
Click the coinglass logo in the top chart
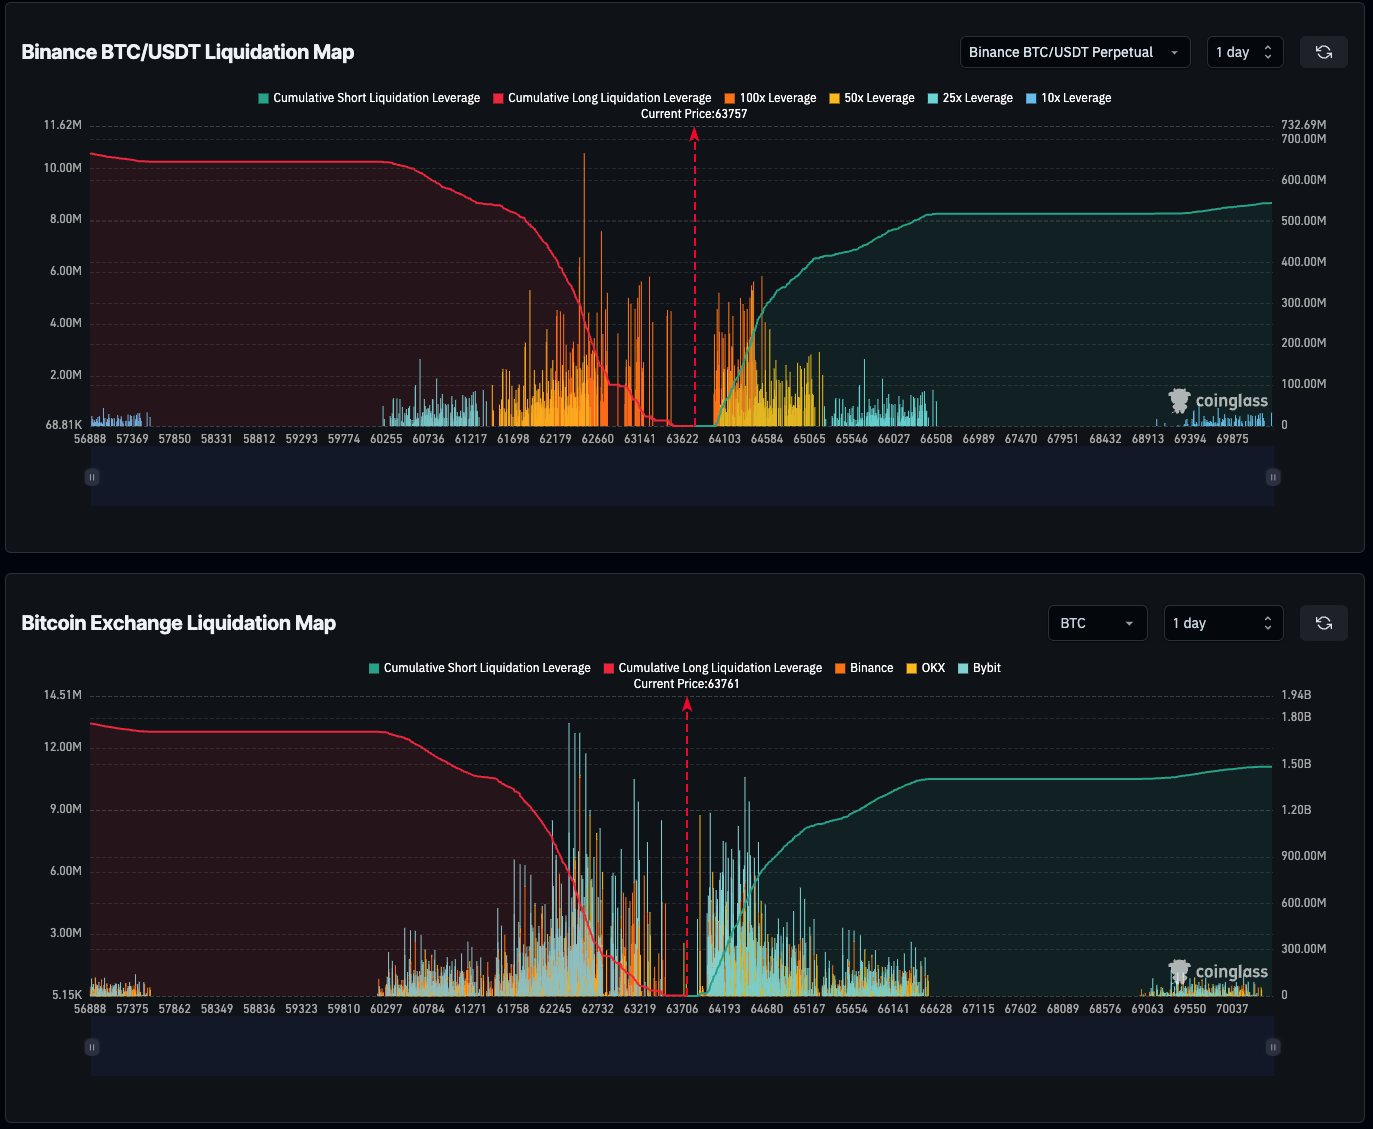coord(1218,401)
